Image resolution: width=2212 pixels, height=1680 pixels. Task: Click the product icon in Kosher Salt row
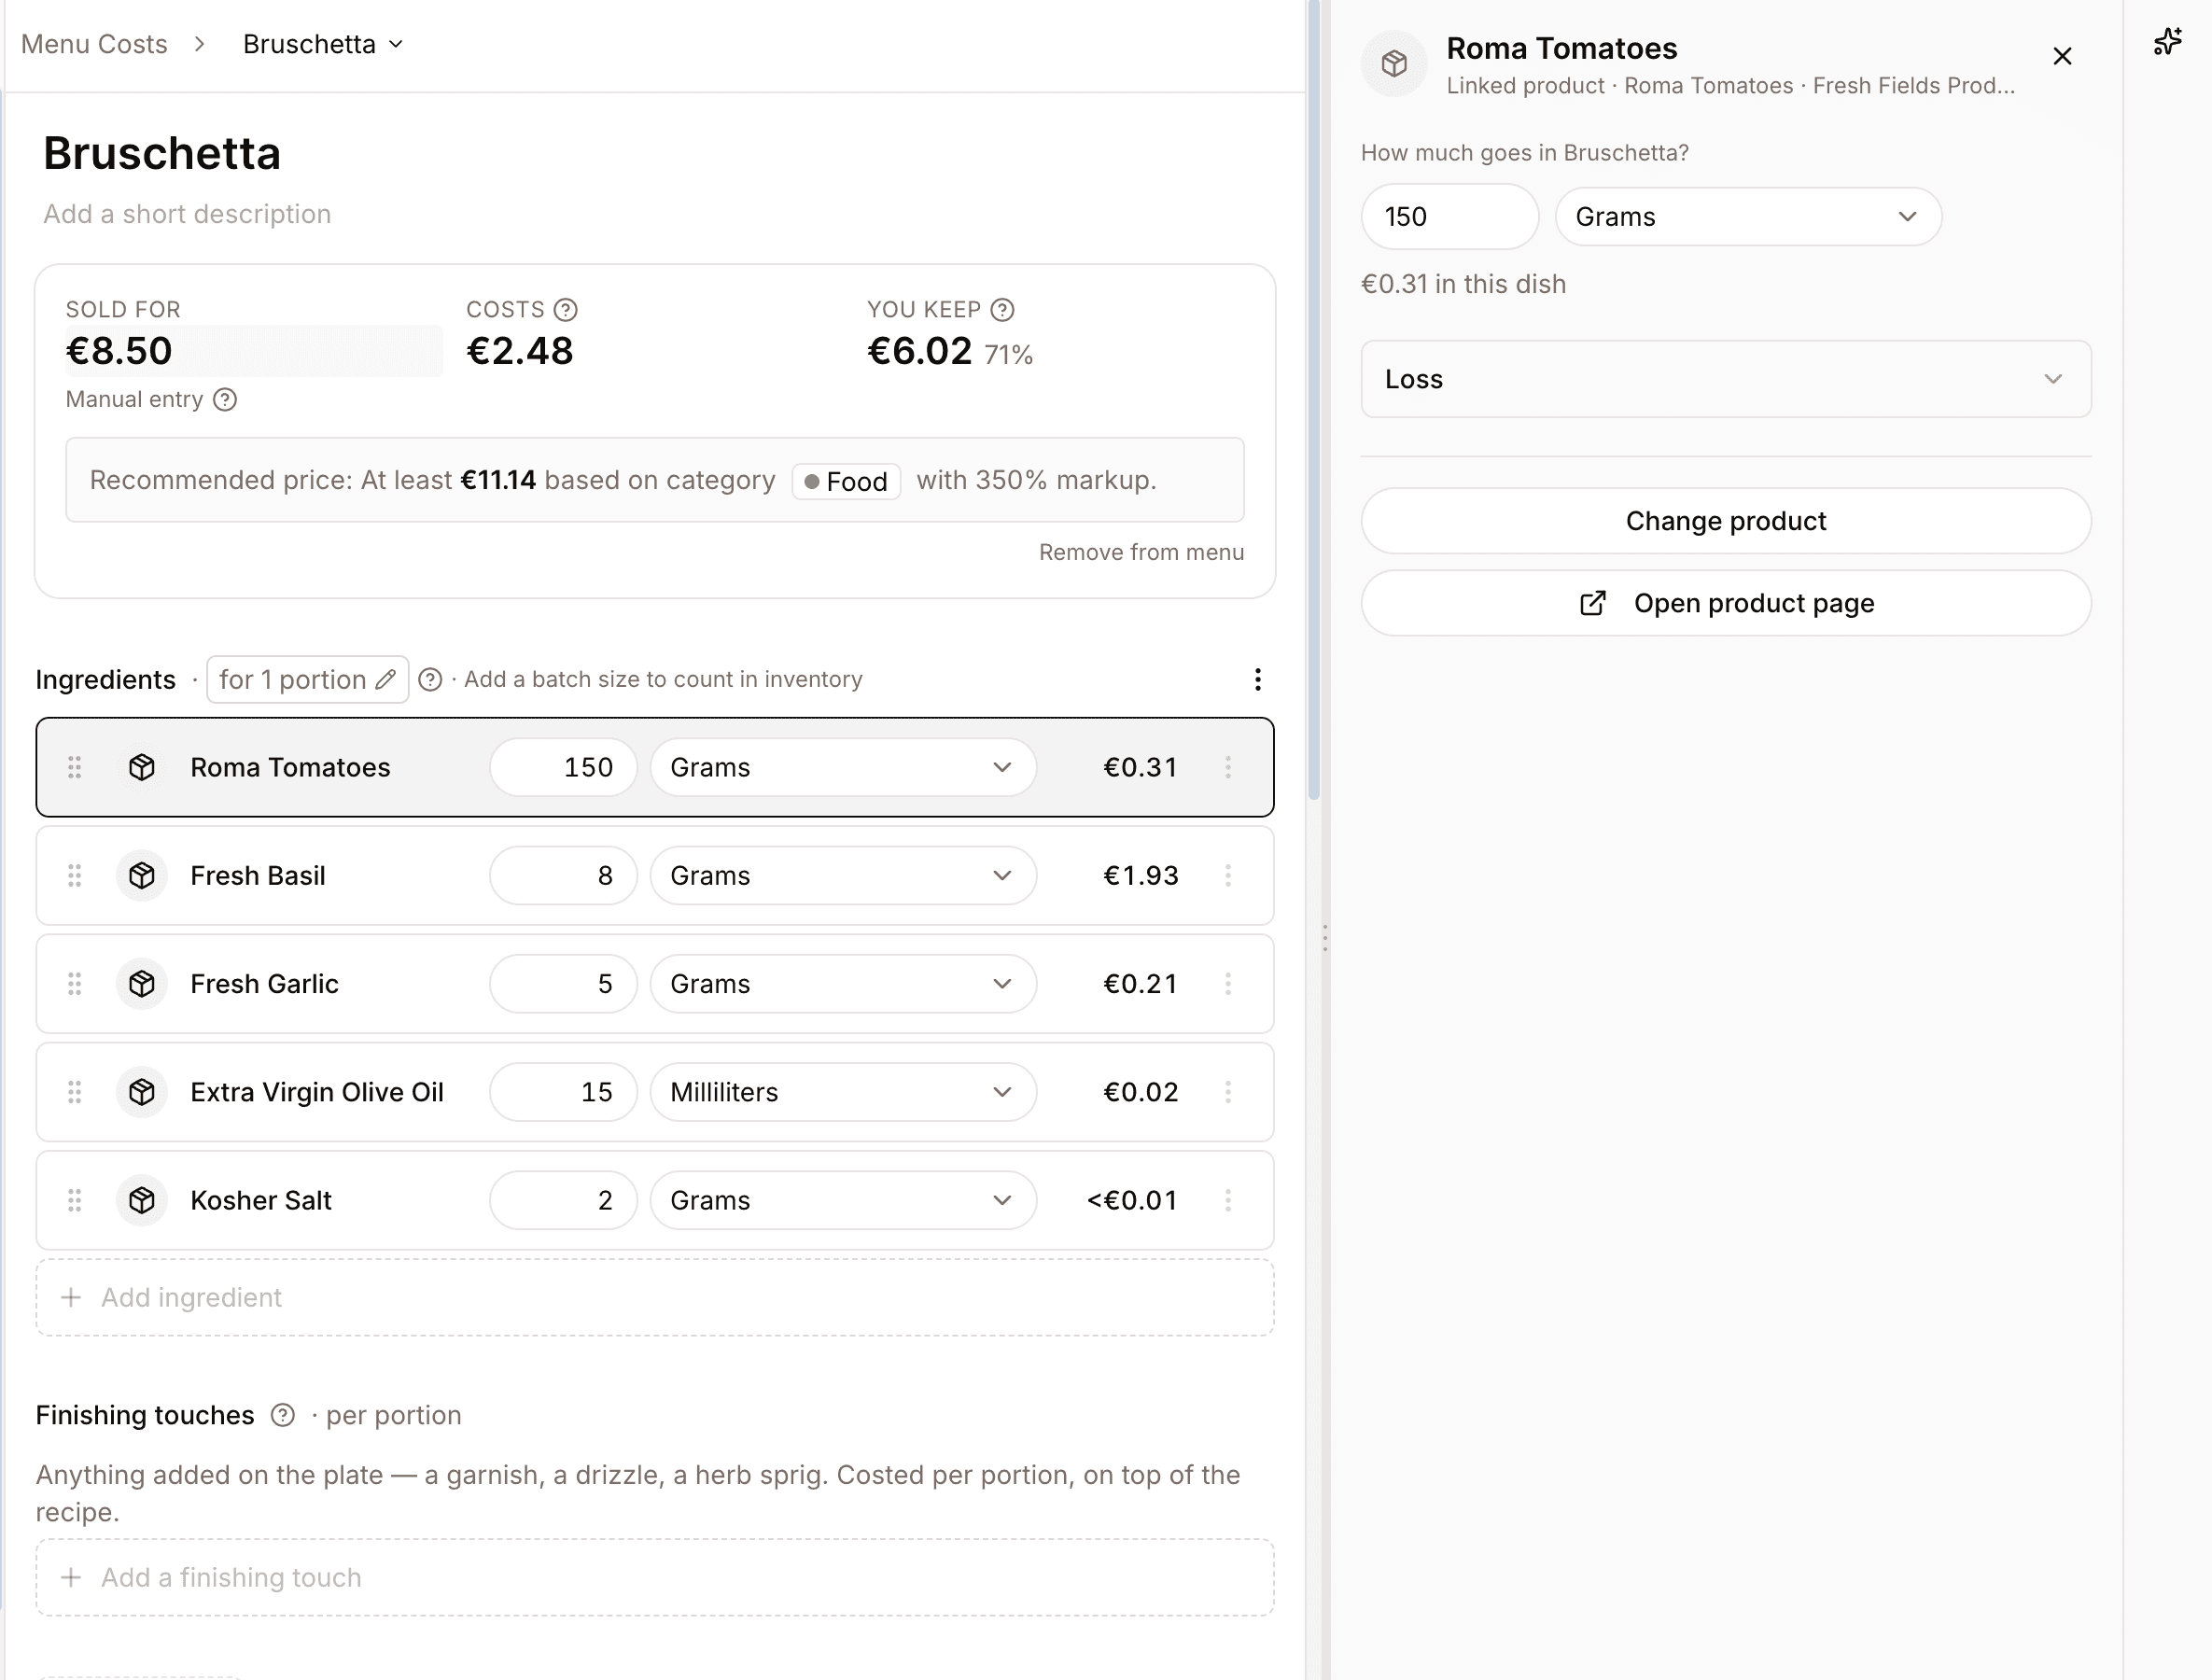(x=142, y=1200)
